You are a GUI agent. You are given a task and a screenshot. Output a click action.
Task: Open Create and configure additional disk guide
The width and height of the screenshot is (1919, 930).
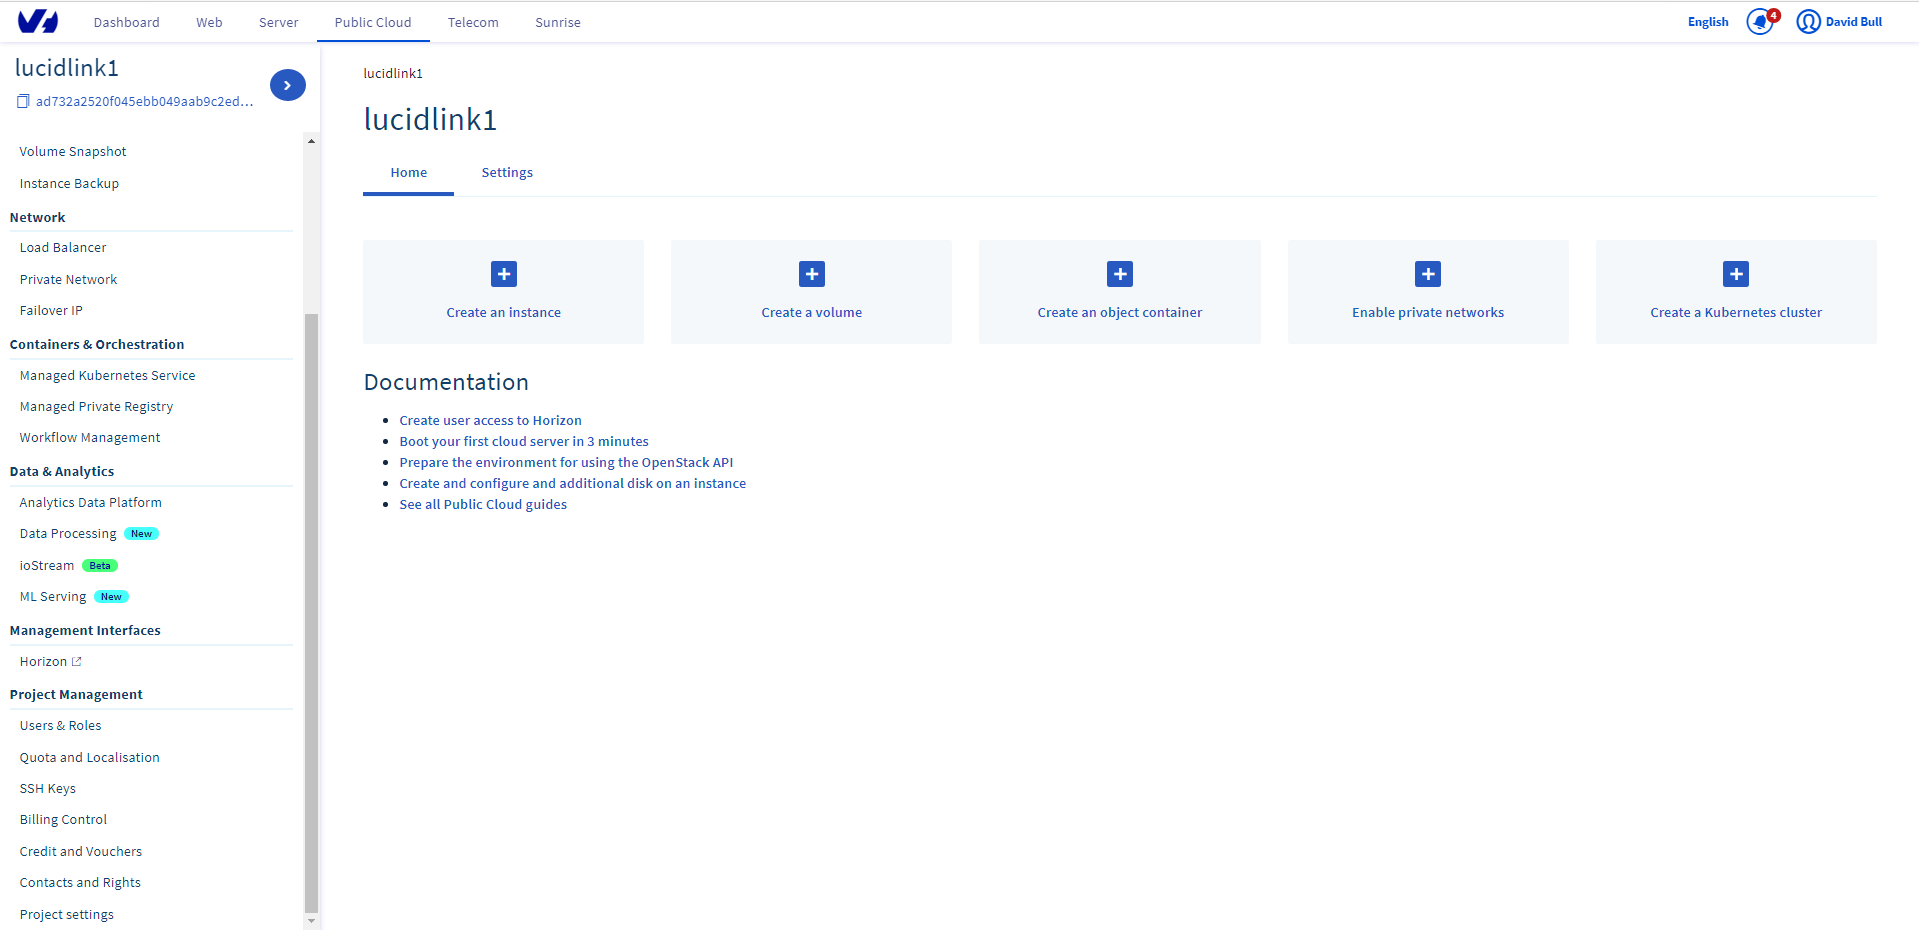pyautogui.click(x=573, y=483)
